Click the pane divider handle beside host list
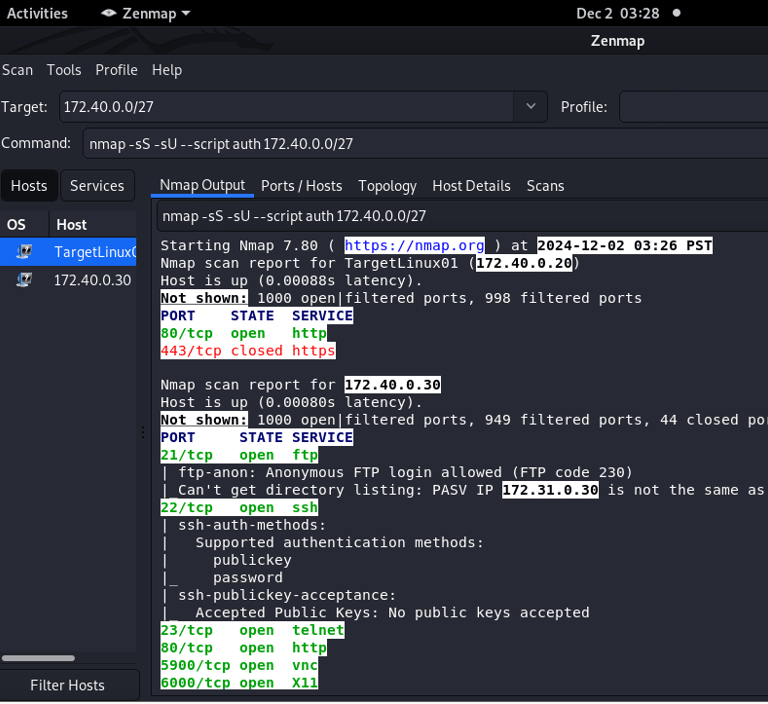This screenshot has width=768, height=704. pyautogui.click(x=143, y=432)
